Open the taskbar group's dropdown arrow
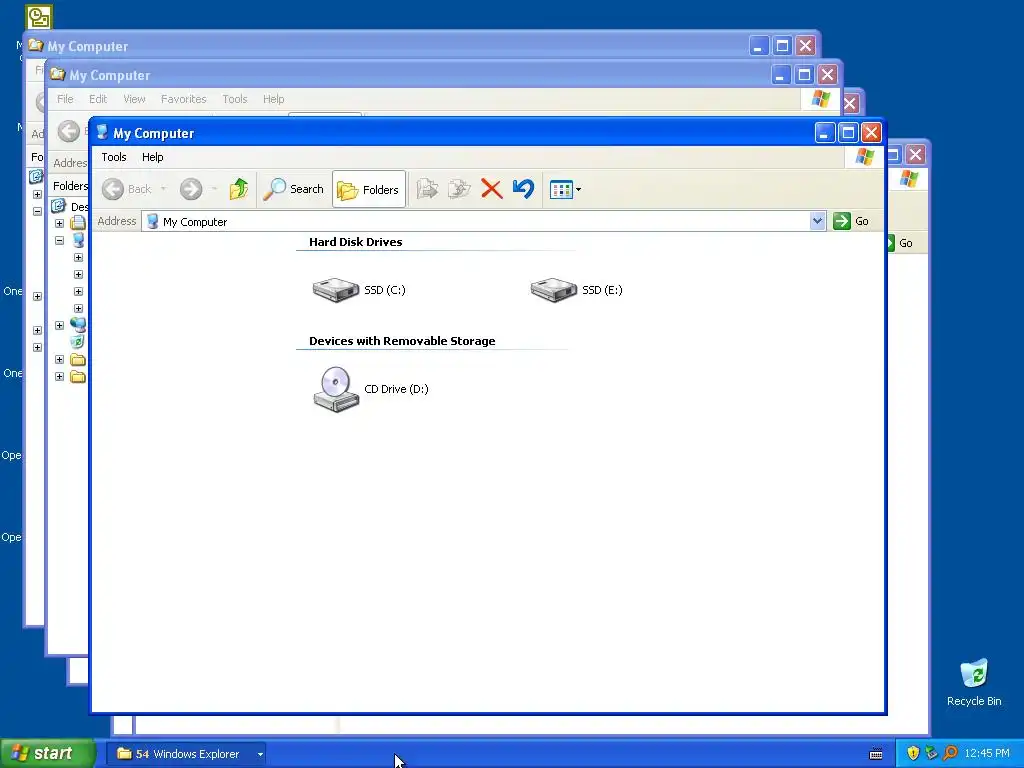The image size is (1024, 768). click(x=260, y=754)
